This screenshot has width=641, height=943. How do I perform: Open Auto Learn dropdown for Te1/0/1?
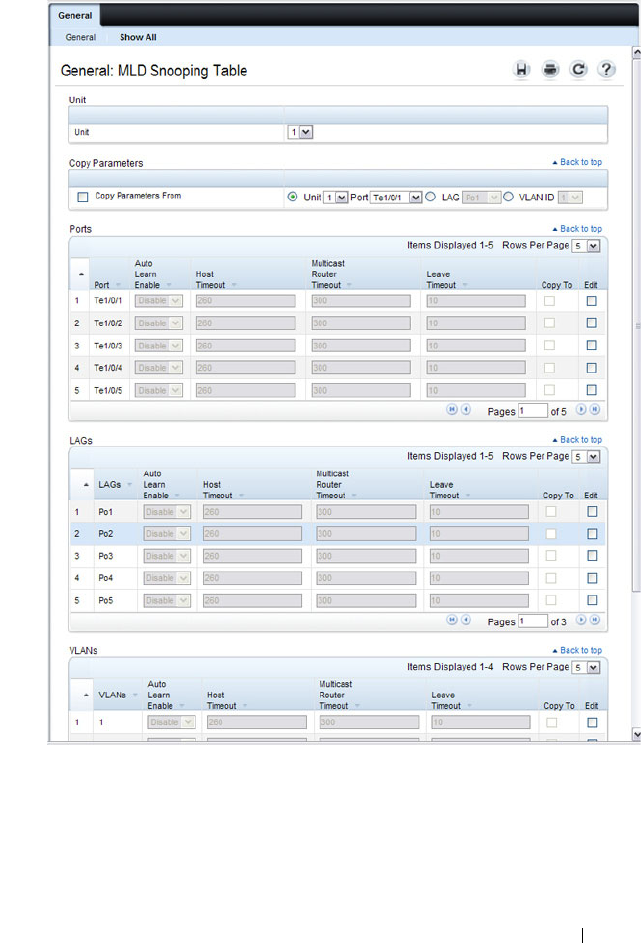pos(159,301)
